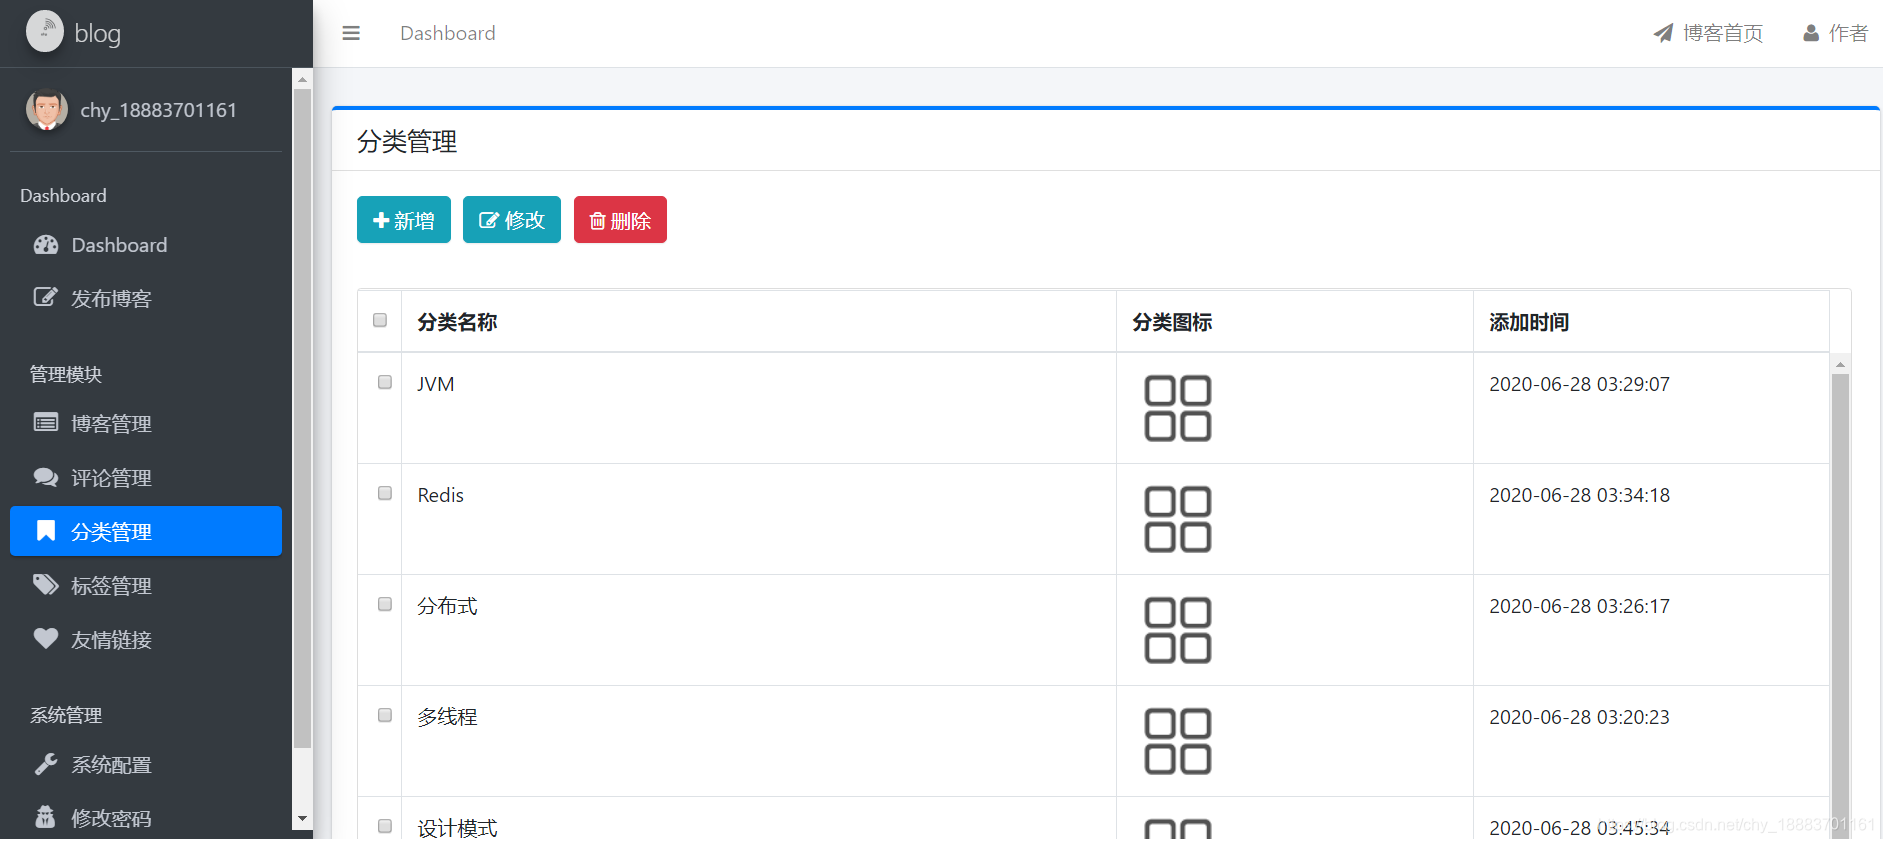Check the JVM row checkbox
Image resolution: width=1883 pixels, height=843 pixels.
[x=385, y=382]
